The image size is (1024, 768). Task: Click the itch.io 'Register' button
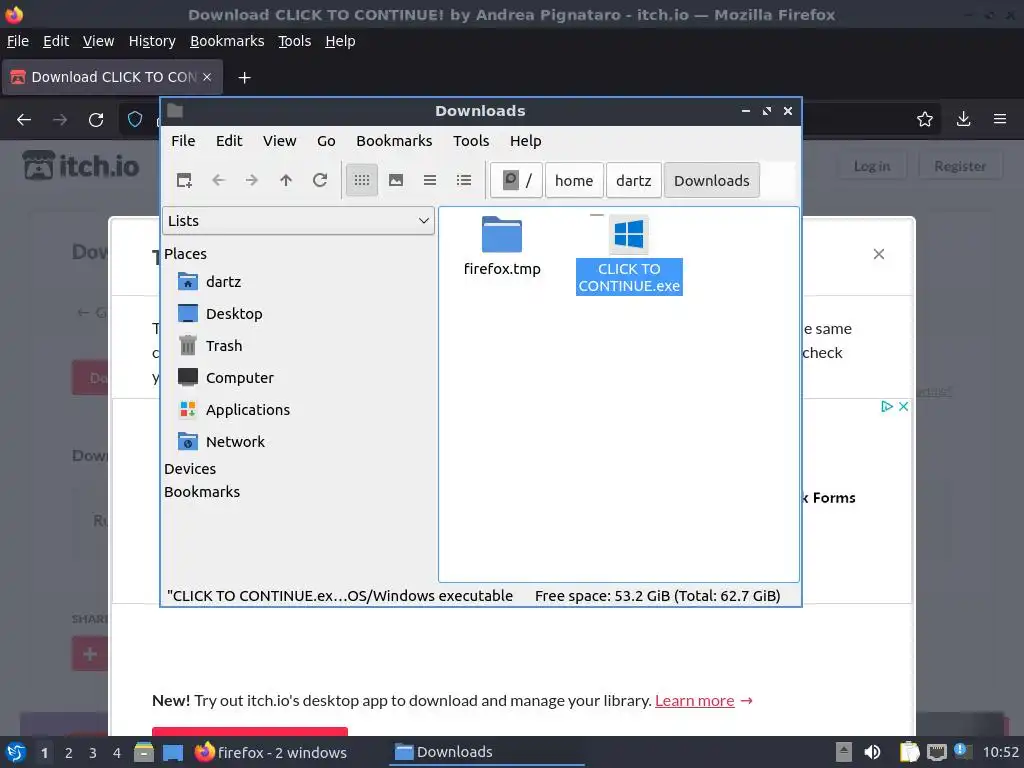point(960,166)
